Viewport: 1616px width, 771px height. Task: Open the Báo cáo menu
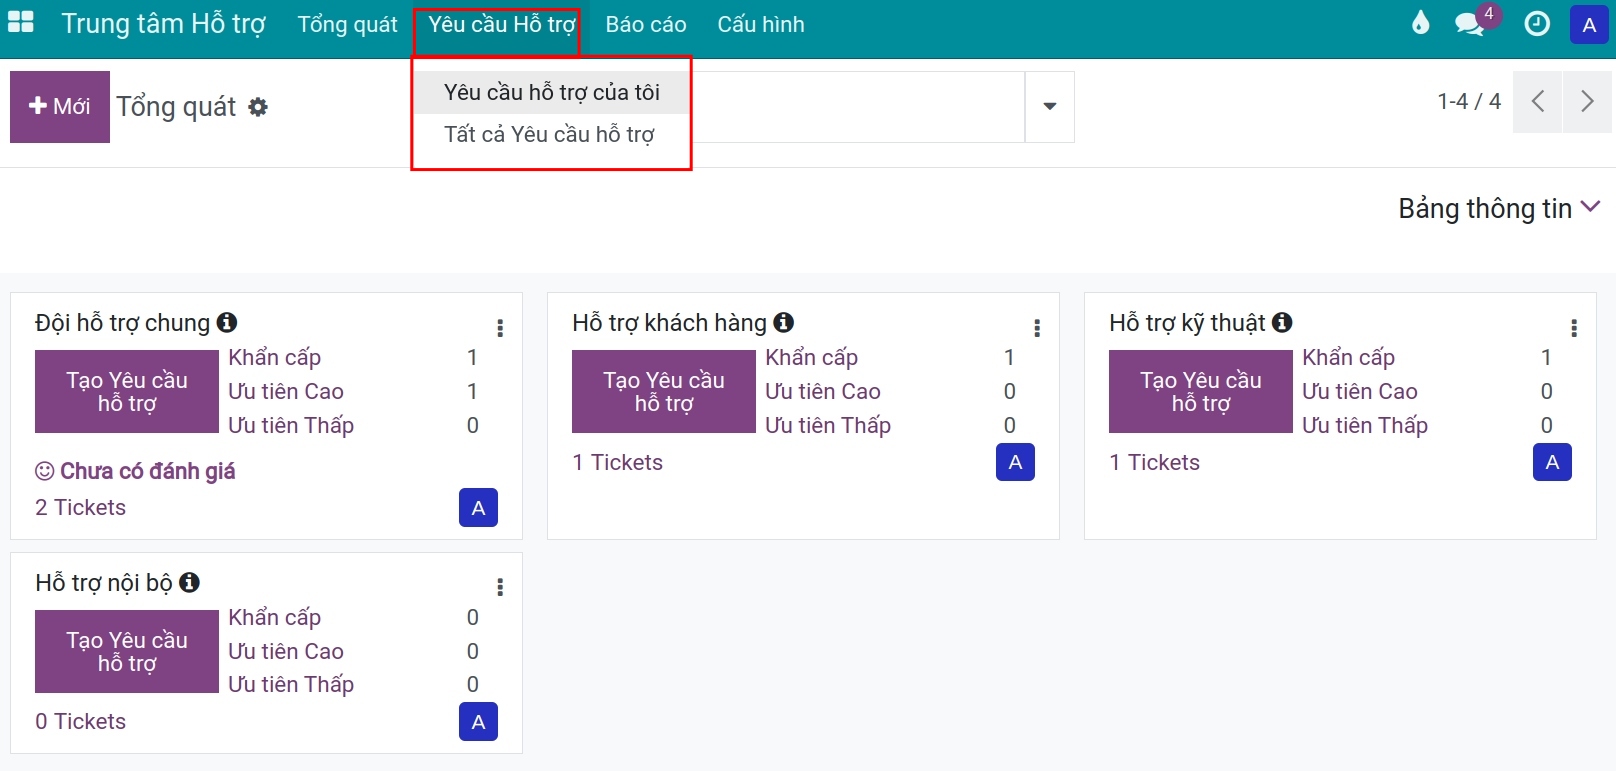pyautogui.click(x=646, y=25)
